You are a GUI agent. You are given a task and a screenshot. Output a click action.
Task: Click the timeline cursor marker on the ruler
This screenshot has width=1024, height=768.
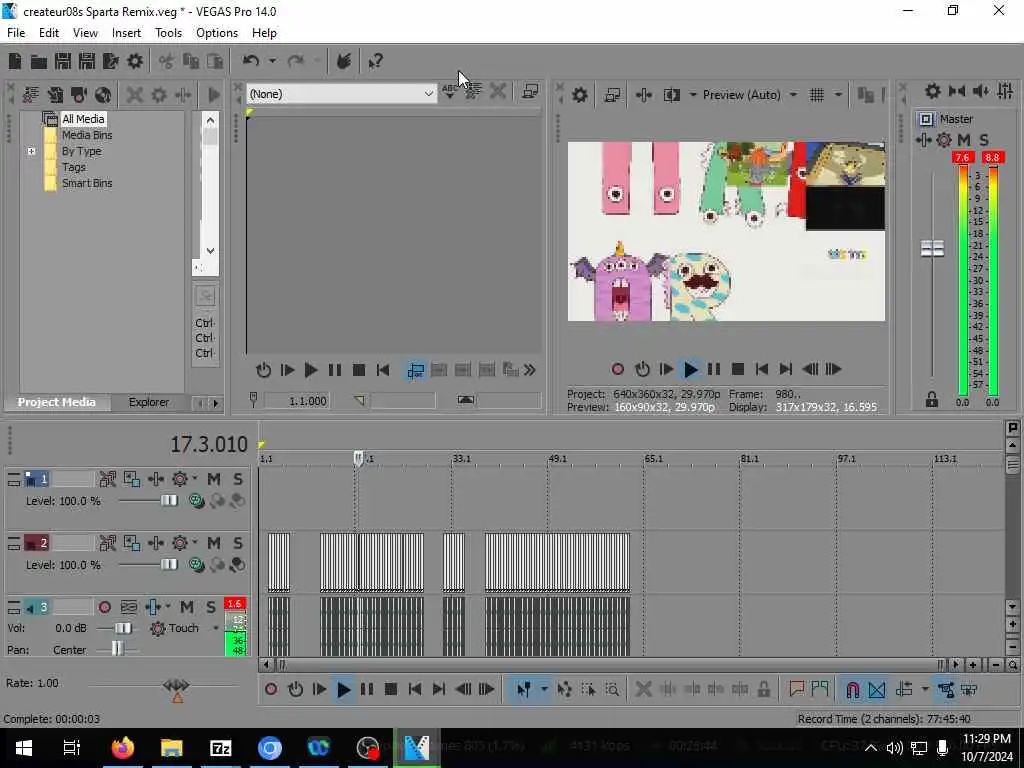click(358, 458)
